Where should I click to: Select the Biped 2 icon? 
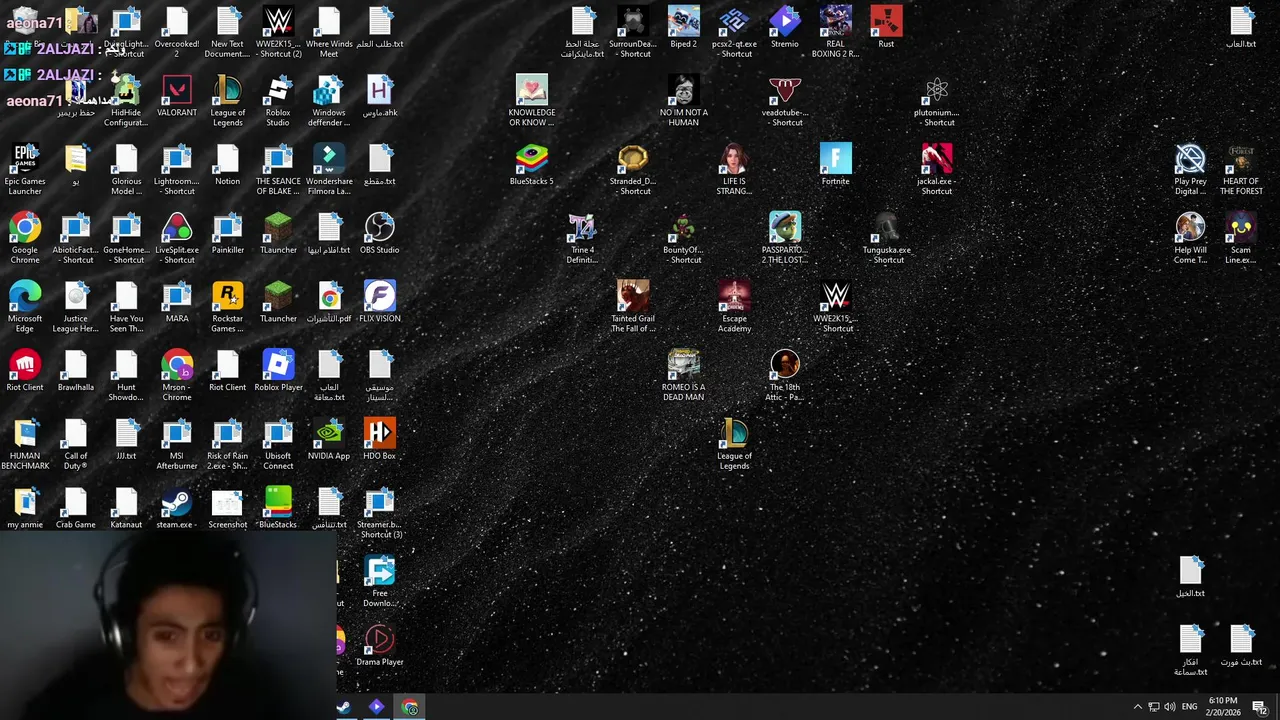(x=683, y=26)
